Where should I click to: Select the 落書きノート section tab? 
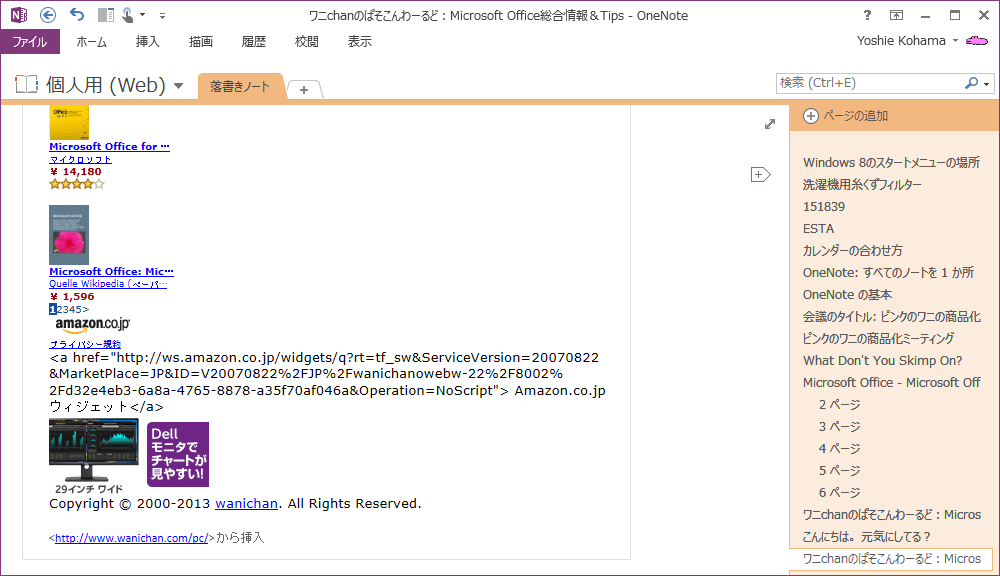(240, 87)
